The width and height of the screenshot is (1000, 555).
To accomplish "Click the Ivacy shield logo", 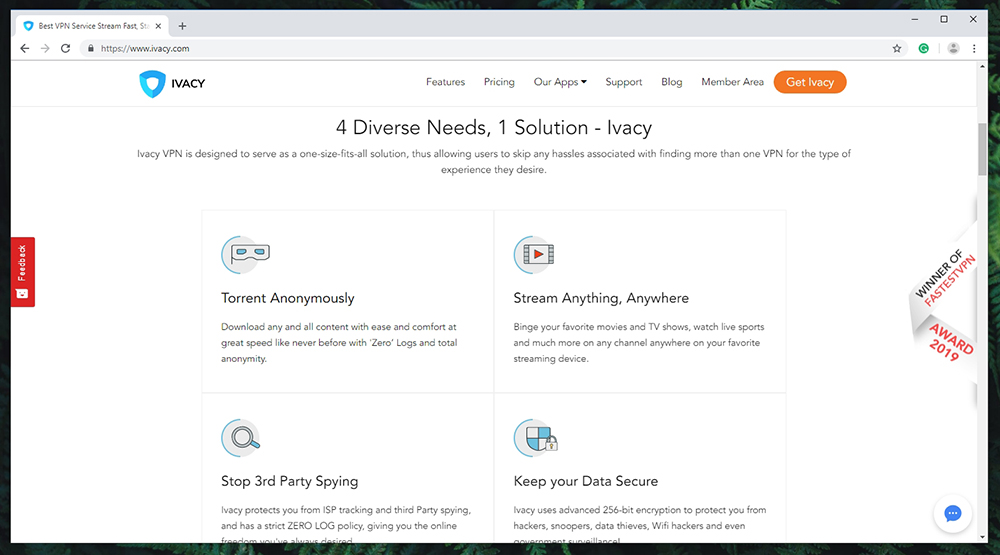I will [152, 84].
